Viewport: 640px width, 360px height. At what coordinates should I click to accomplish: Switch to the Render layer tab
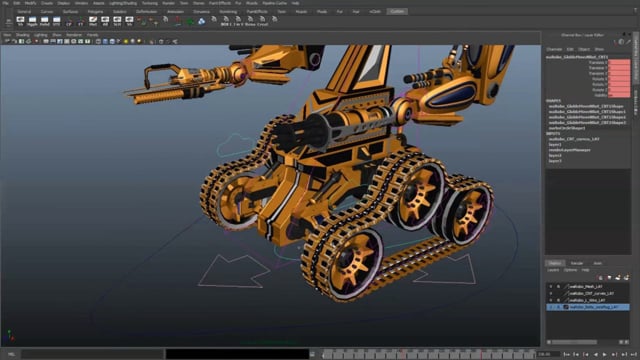577,263
